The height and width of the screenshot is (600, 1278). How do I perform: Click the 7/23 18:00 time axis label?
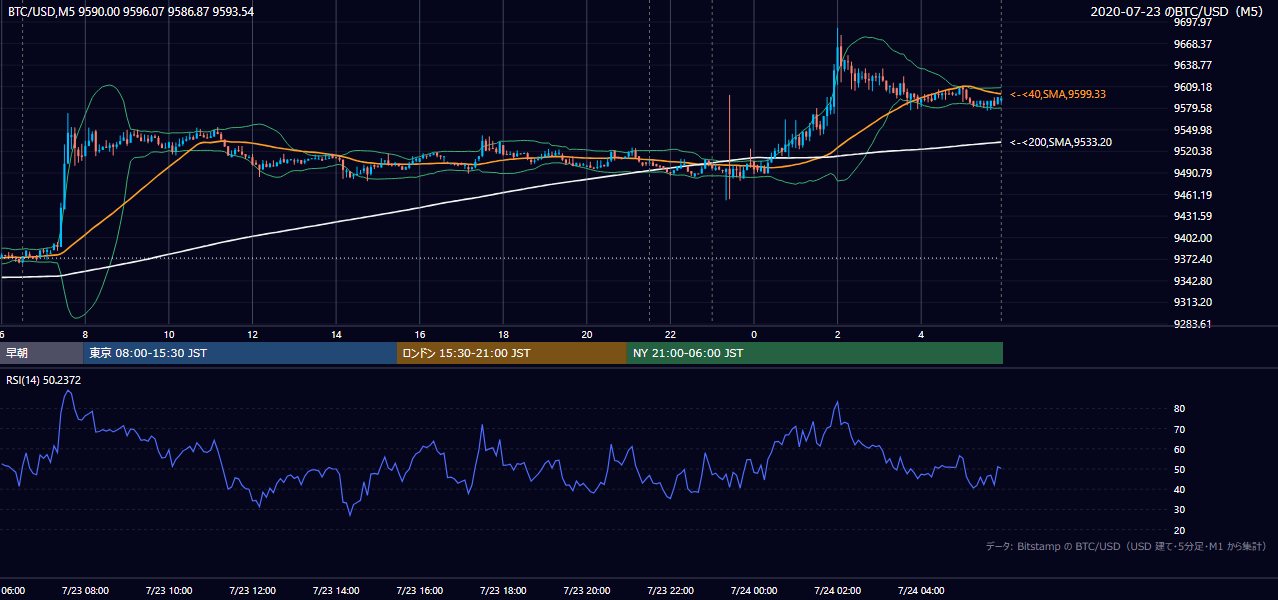[x=503, y=591]
